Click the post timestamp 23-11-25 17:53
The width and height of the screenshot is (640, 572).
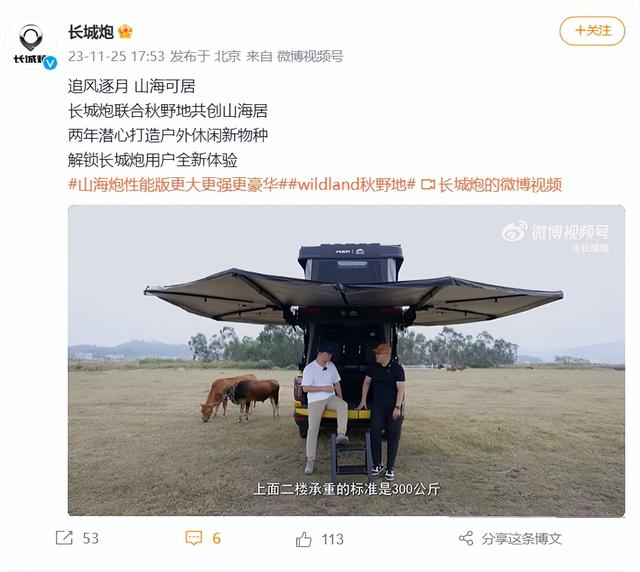pos(116,56)
